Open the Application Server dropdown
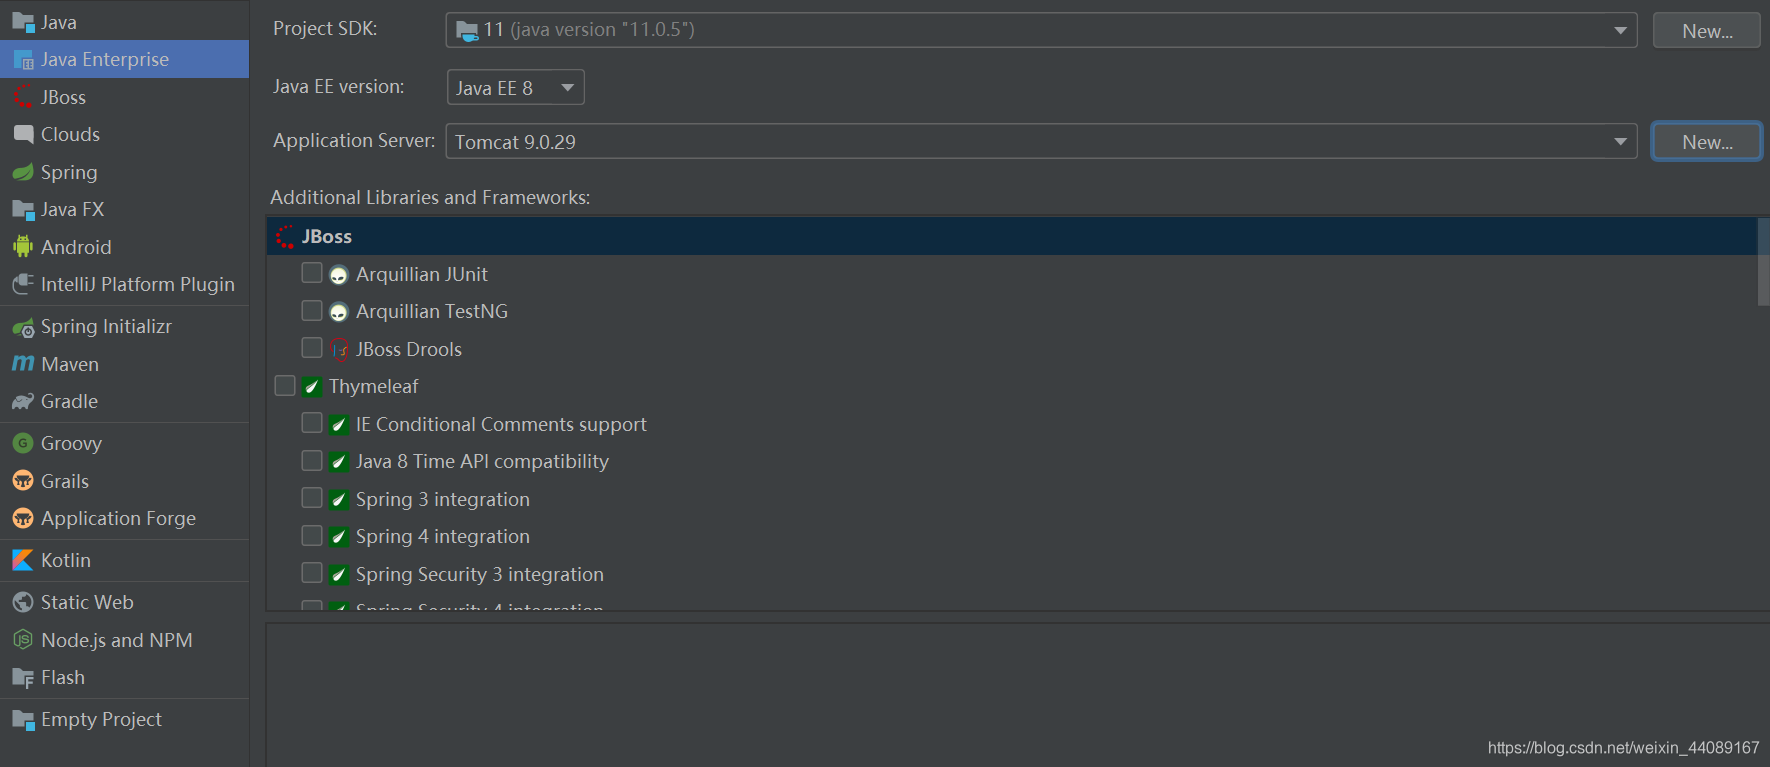1770x767 pixels. pos(1041,141)
